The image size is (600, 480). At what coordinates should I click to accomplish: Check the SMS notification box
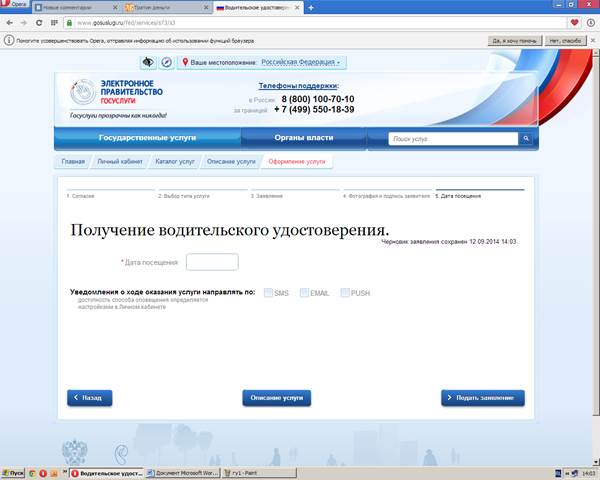click(x=268, y=293)
